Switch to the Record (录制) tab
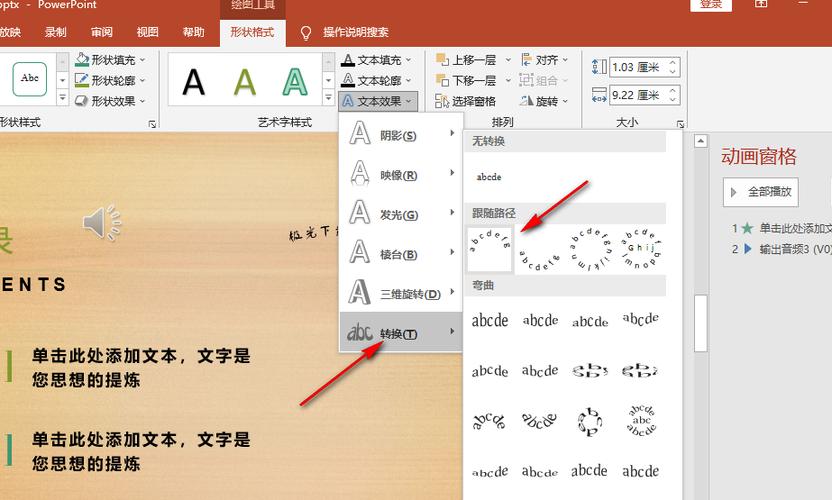This screenshot has height=500, width=832. 55,32
